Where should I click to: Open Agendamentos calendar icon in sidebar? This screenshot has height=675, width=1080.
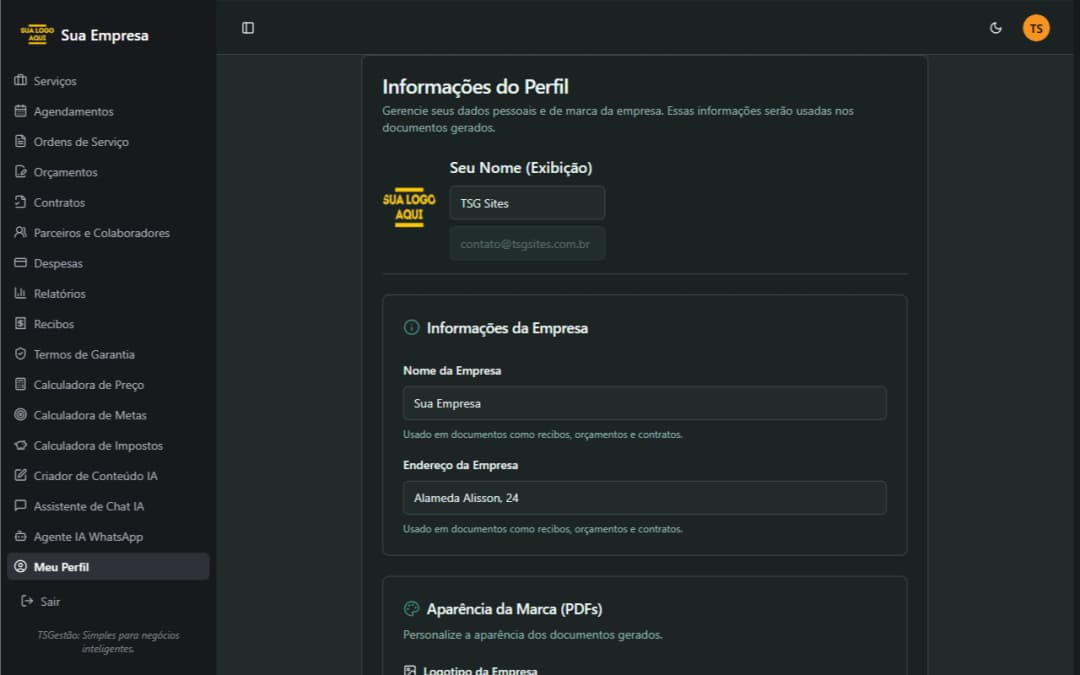pos(20,111)
